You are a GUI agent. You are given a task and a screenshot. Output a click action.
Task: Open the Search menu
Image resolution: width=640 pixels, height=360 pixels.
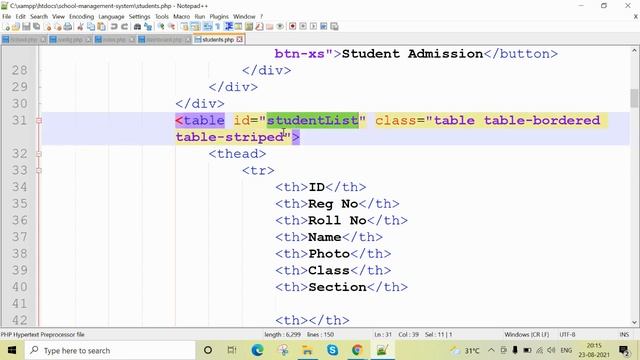coord(39,16)
